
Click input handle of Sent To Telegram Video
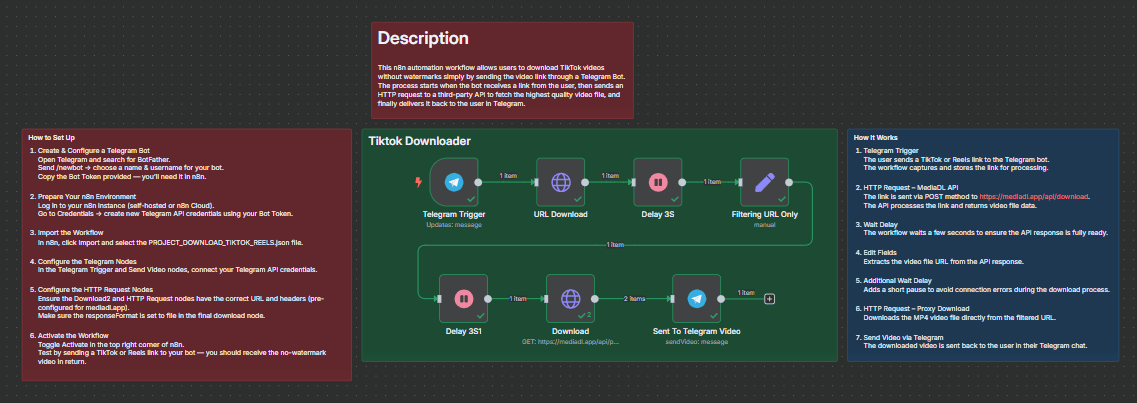[672, 298]
